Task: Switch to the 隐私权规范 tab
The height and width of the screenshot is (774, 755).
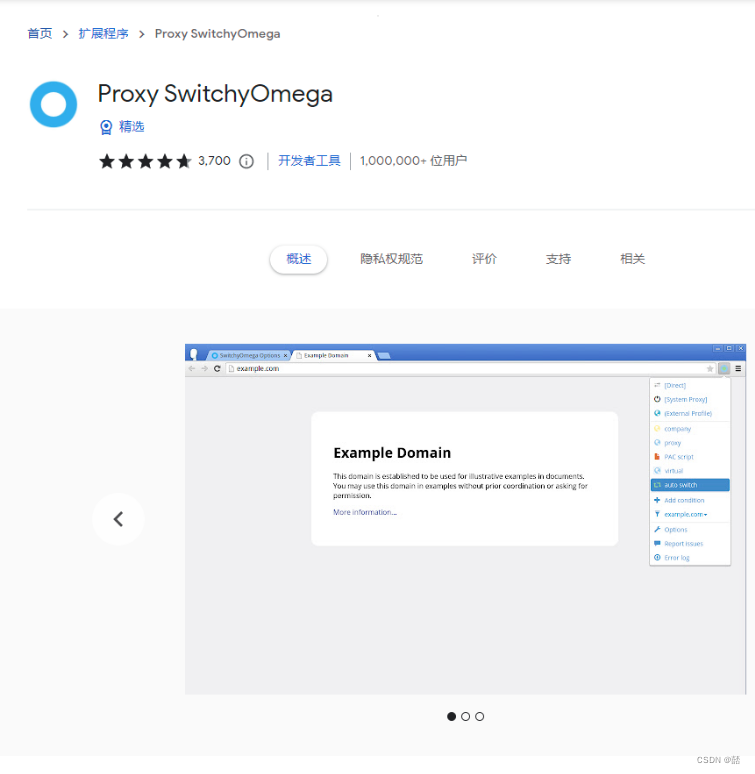Action: 391,259
